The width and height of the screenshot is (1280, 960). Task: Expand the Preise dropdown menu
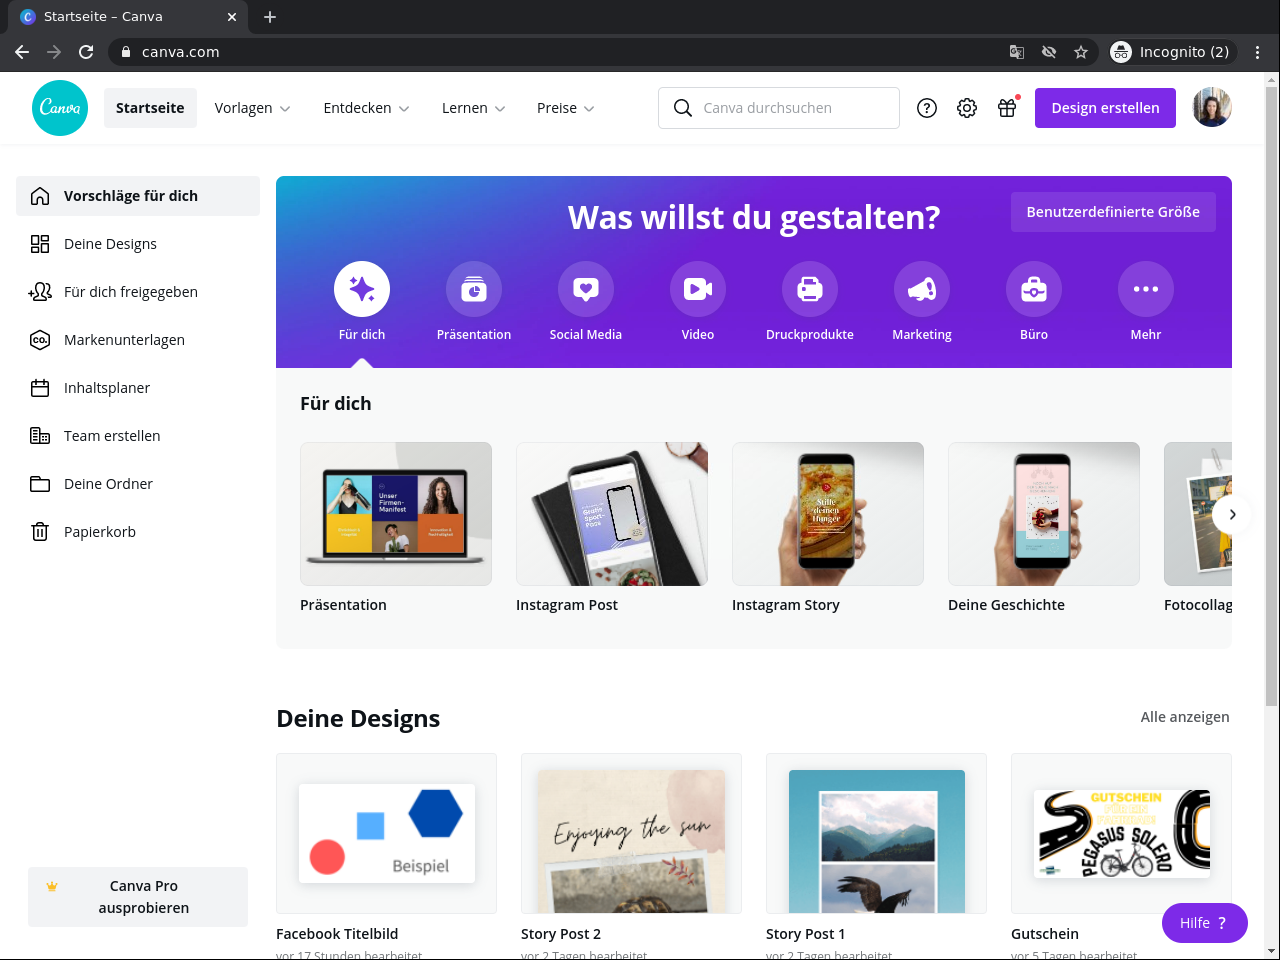tap(566, 108)
